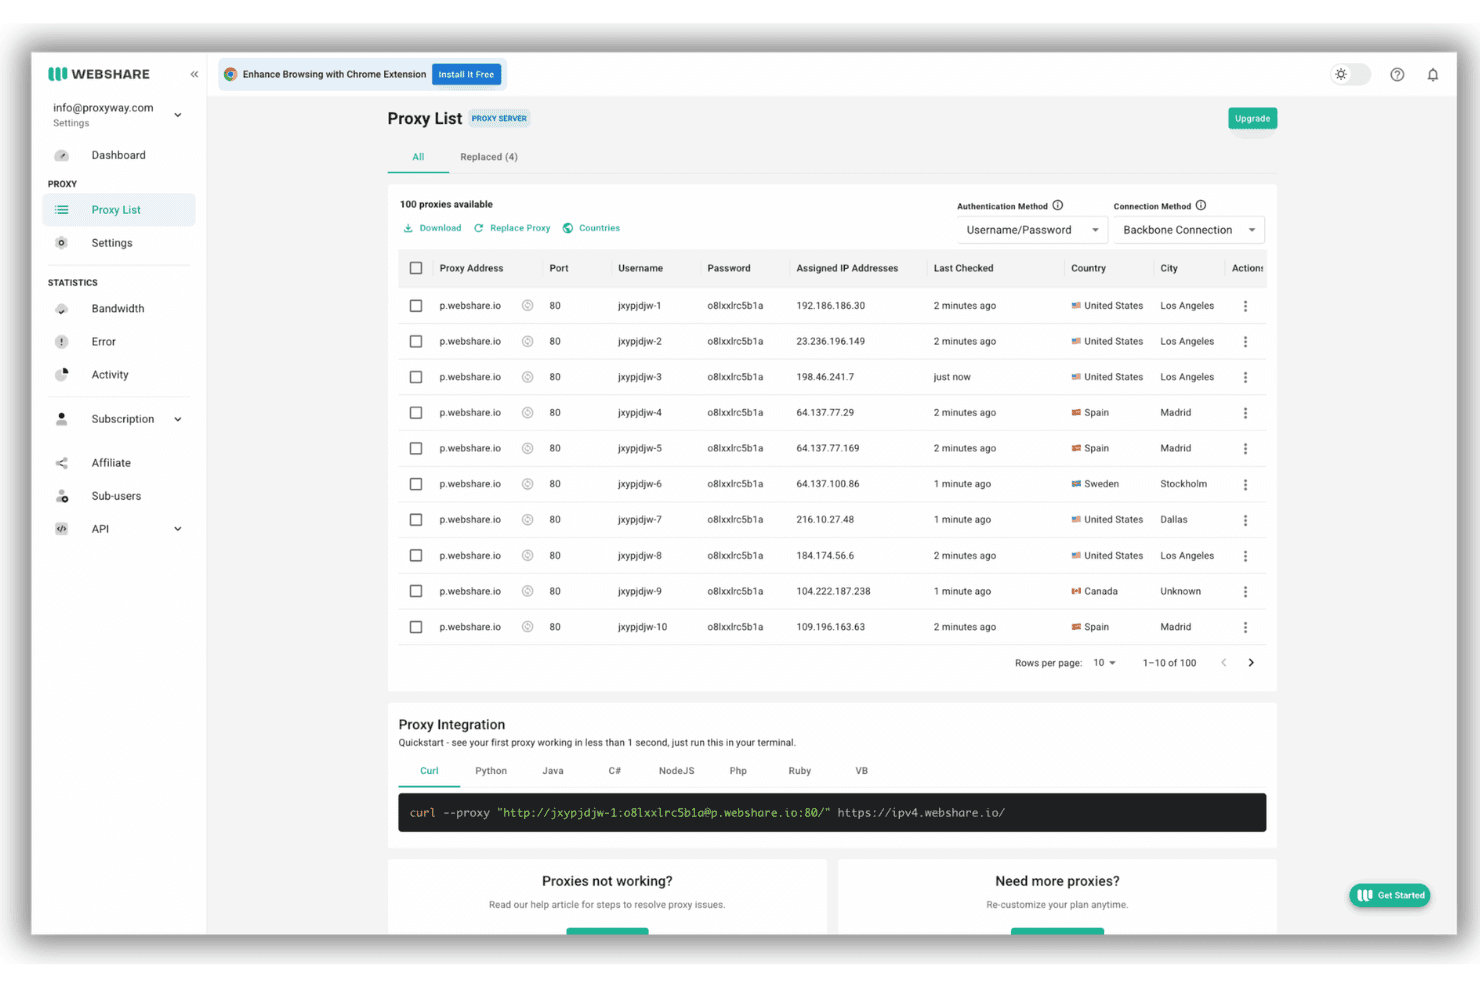The width and height of the screenshot is (1480, 987).
Task: Open actions menu for jxypjdjw-10 row
Action: tap(1245, 627)
